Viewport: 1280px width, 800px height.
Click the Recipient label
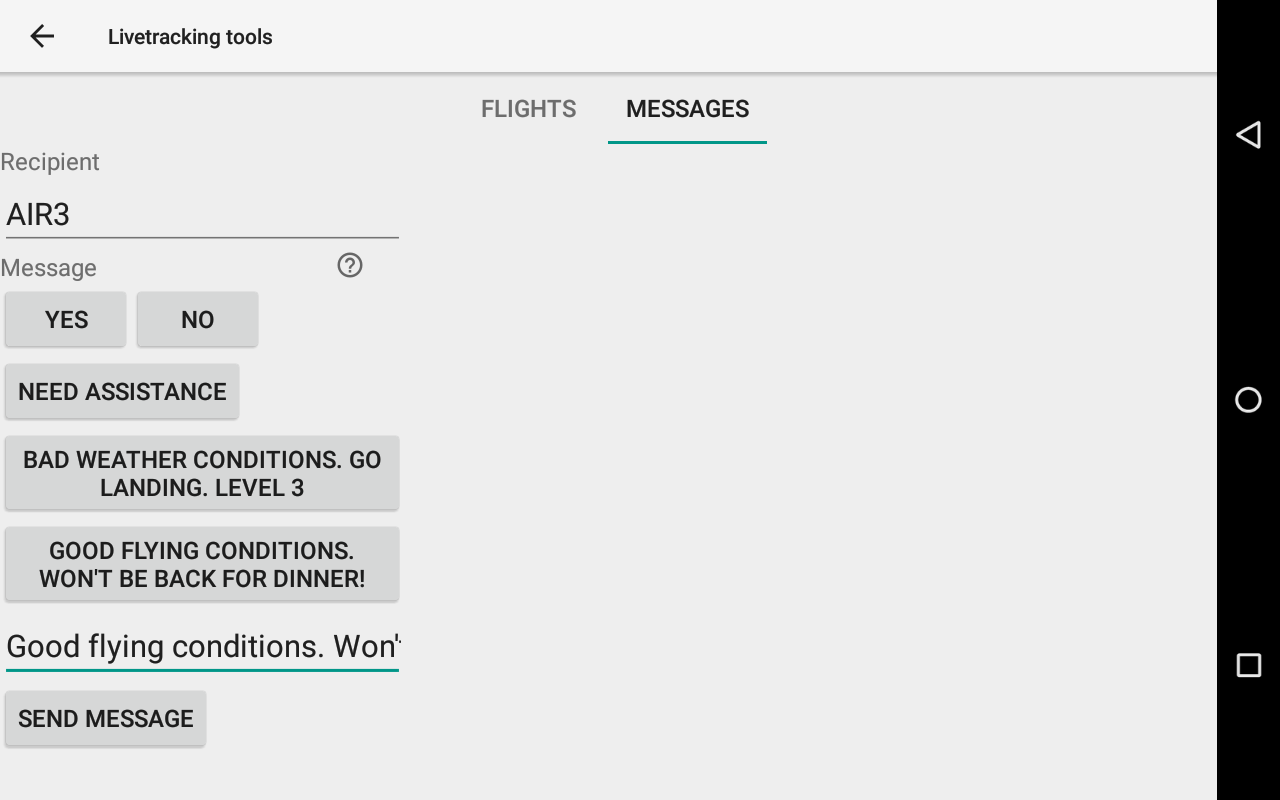tap(50, 162)
